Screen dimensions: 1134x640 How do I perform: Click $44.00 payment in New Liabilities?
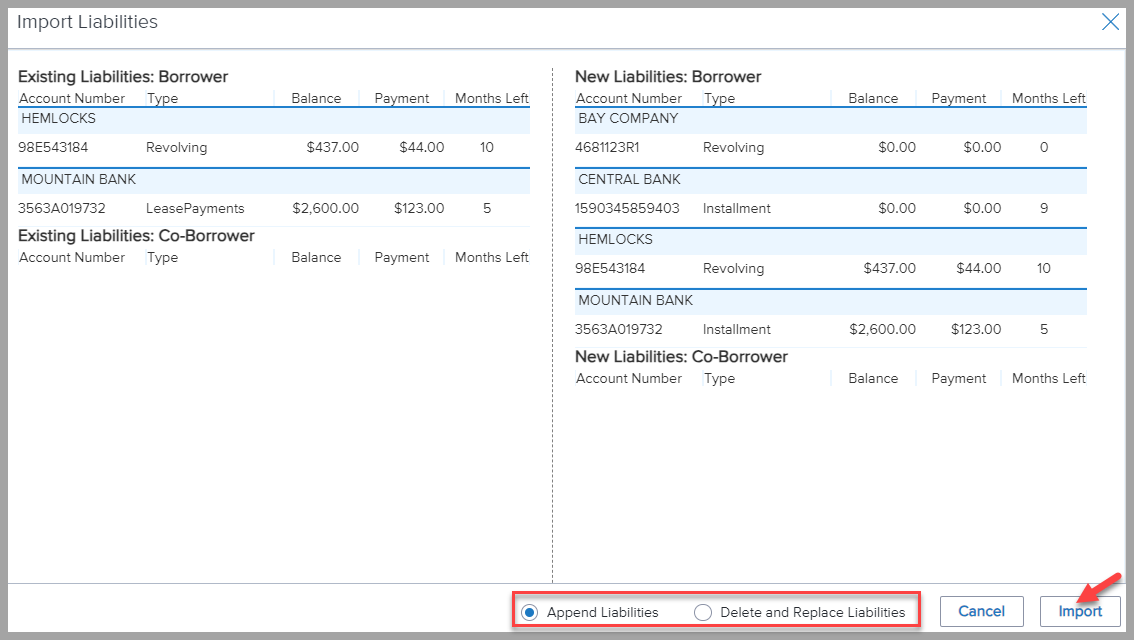(x=979, y=268)
